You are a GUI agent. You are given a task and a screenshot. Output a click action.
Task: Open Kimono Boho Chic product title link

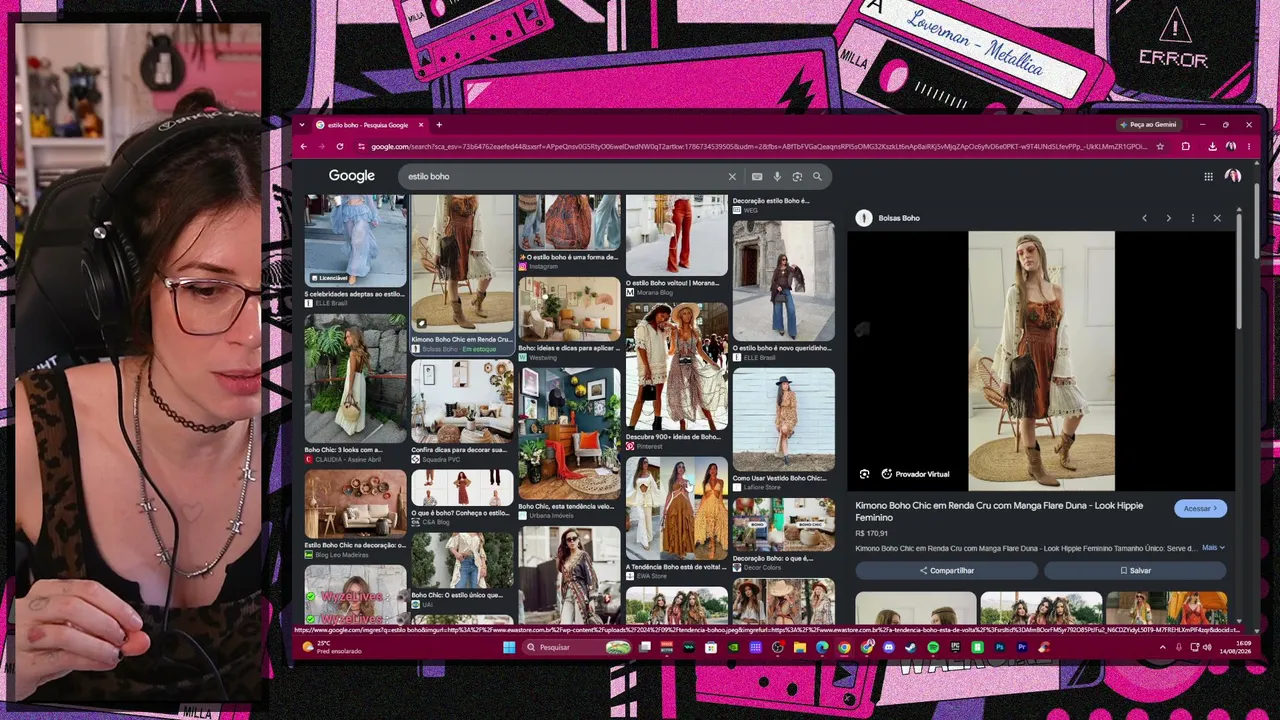[999, 511]
